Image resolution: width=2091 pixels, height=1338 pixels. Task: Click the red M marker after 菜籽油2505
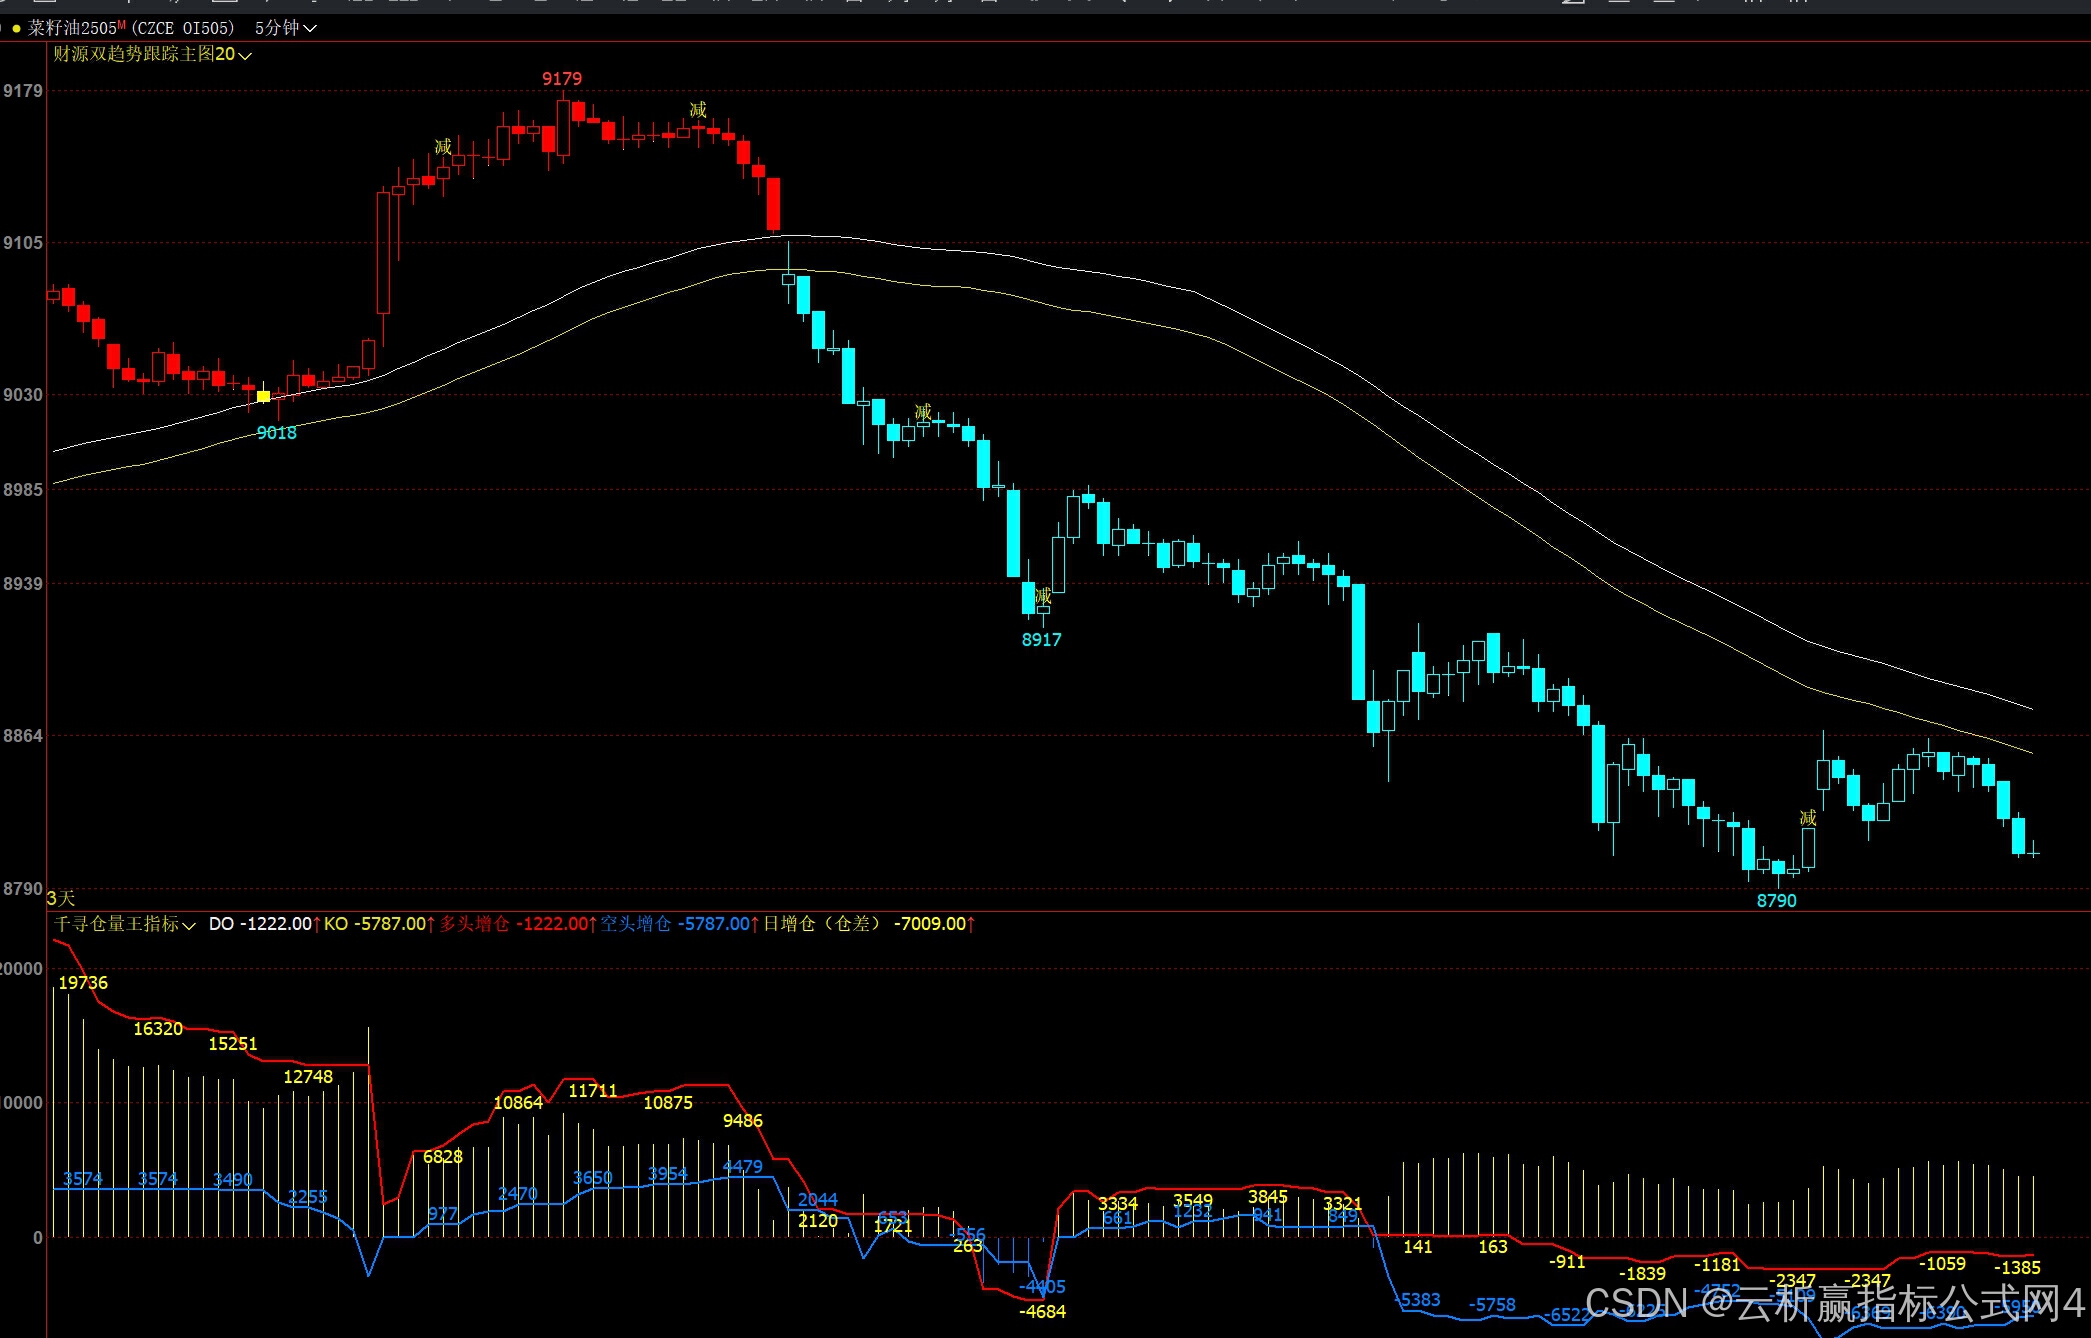122,25
